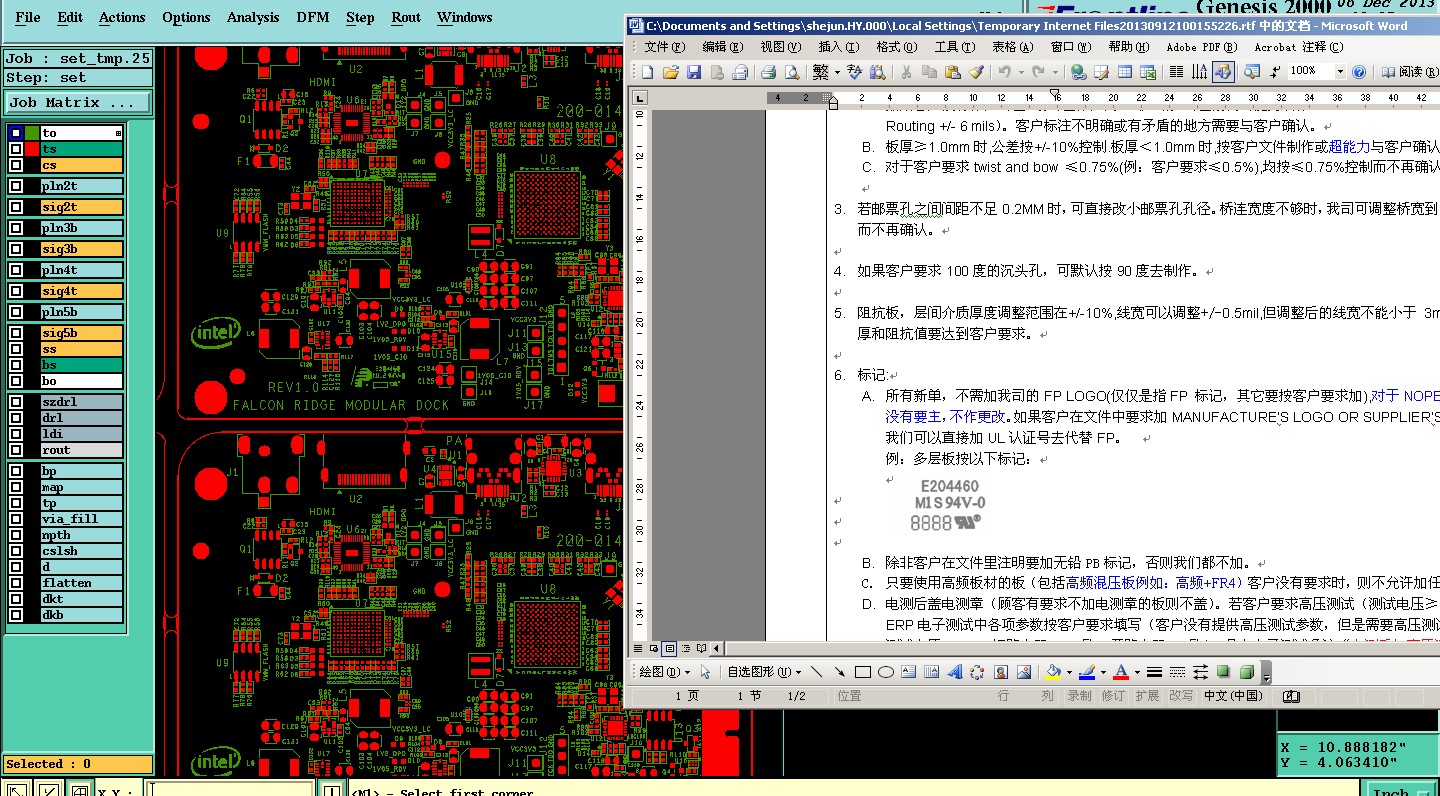
Task: Toggle the checkbox for layer pln2t
Action: click(x=16, y=186)
